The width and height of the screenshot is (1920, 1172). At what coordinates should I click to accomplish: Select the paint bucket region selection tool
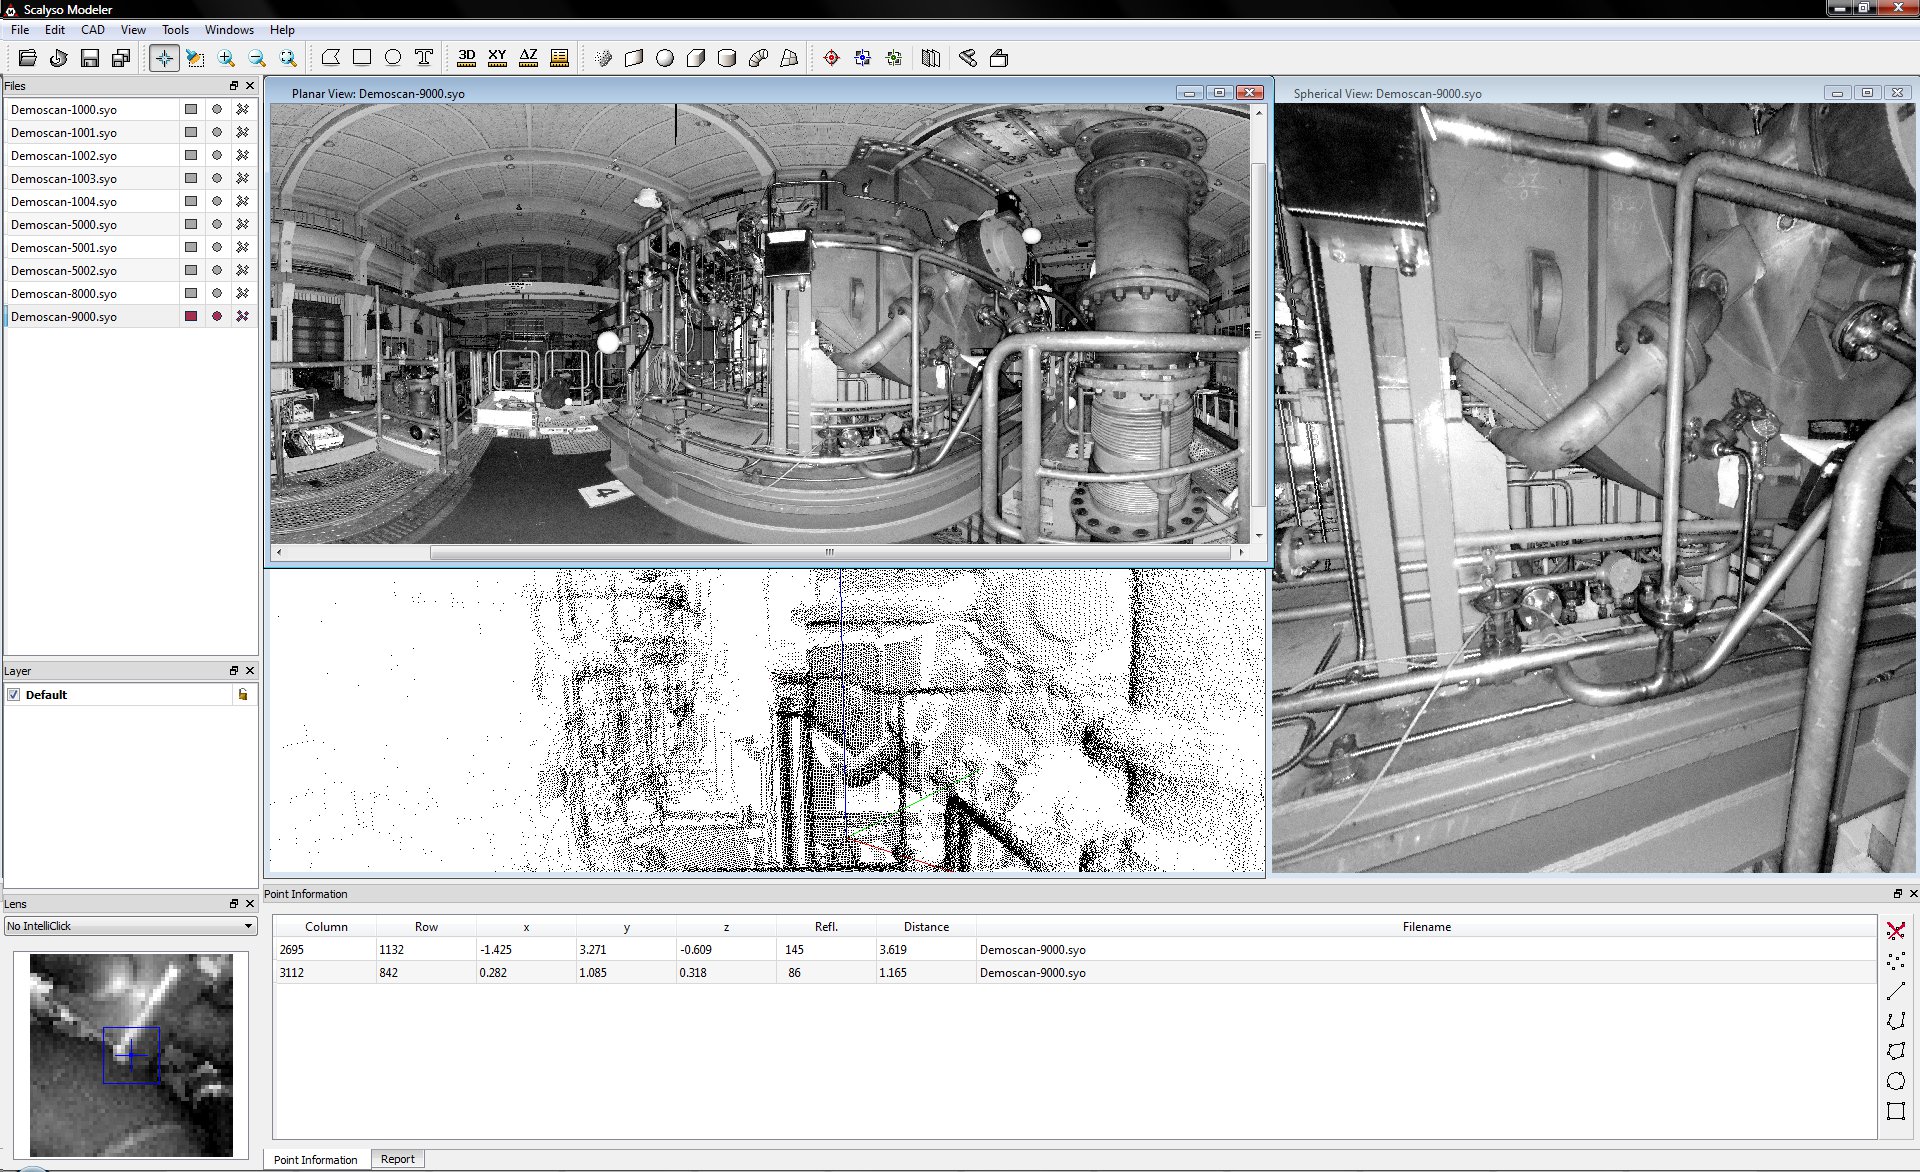coord(195,58)
